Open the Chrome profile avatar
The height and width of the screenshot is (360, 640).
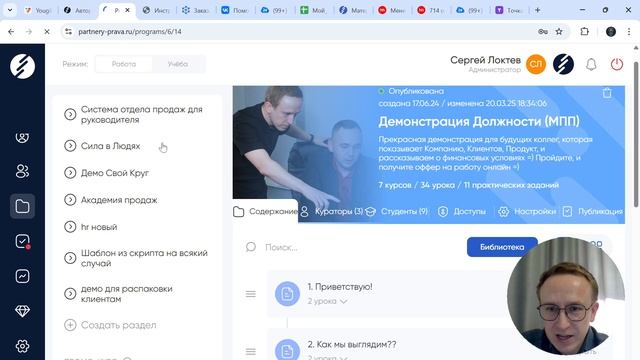(611, 31)
